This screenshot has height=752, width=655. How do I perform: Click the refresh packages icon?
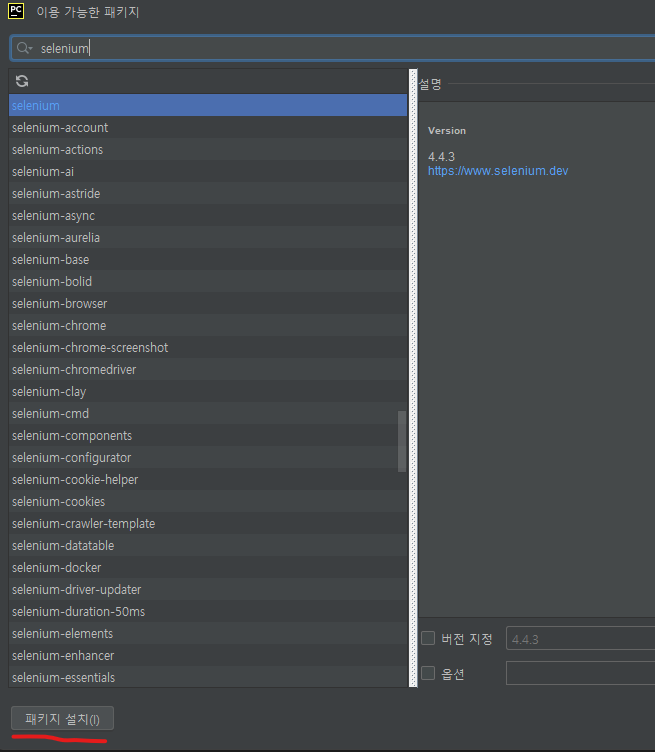coord(22,81)
